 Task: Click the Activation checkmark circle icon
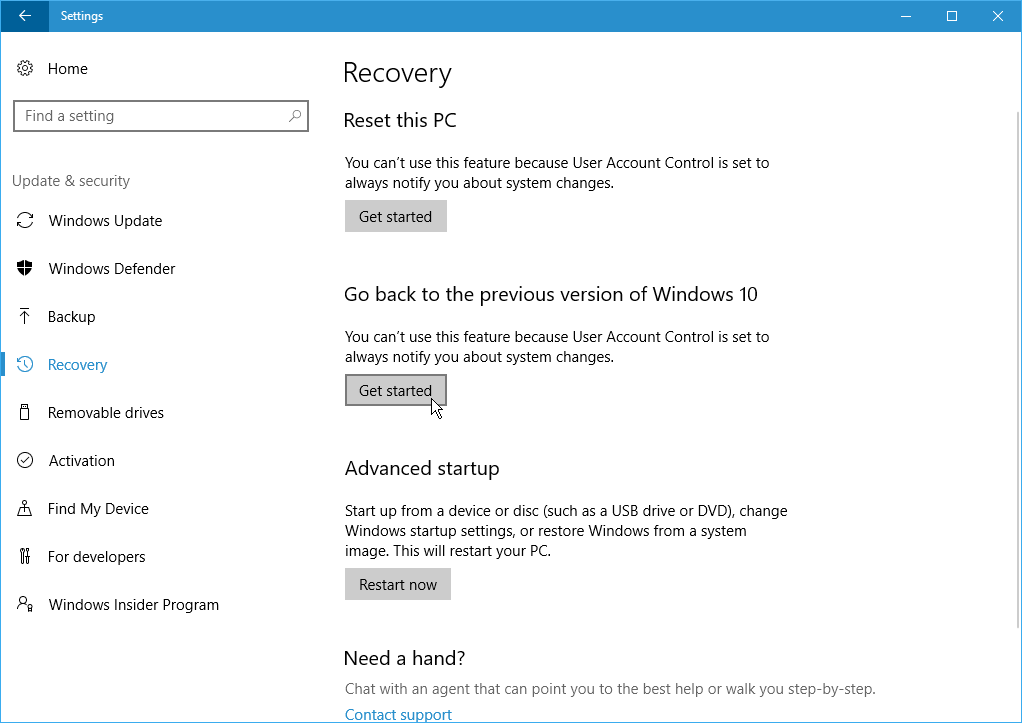(x=26, y=461)
